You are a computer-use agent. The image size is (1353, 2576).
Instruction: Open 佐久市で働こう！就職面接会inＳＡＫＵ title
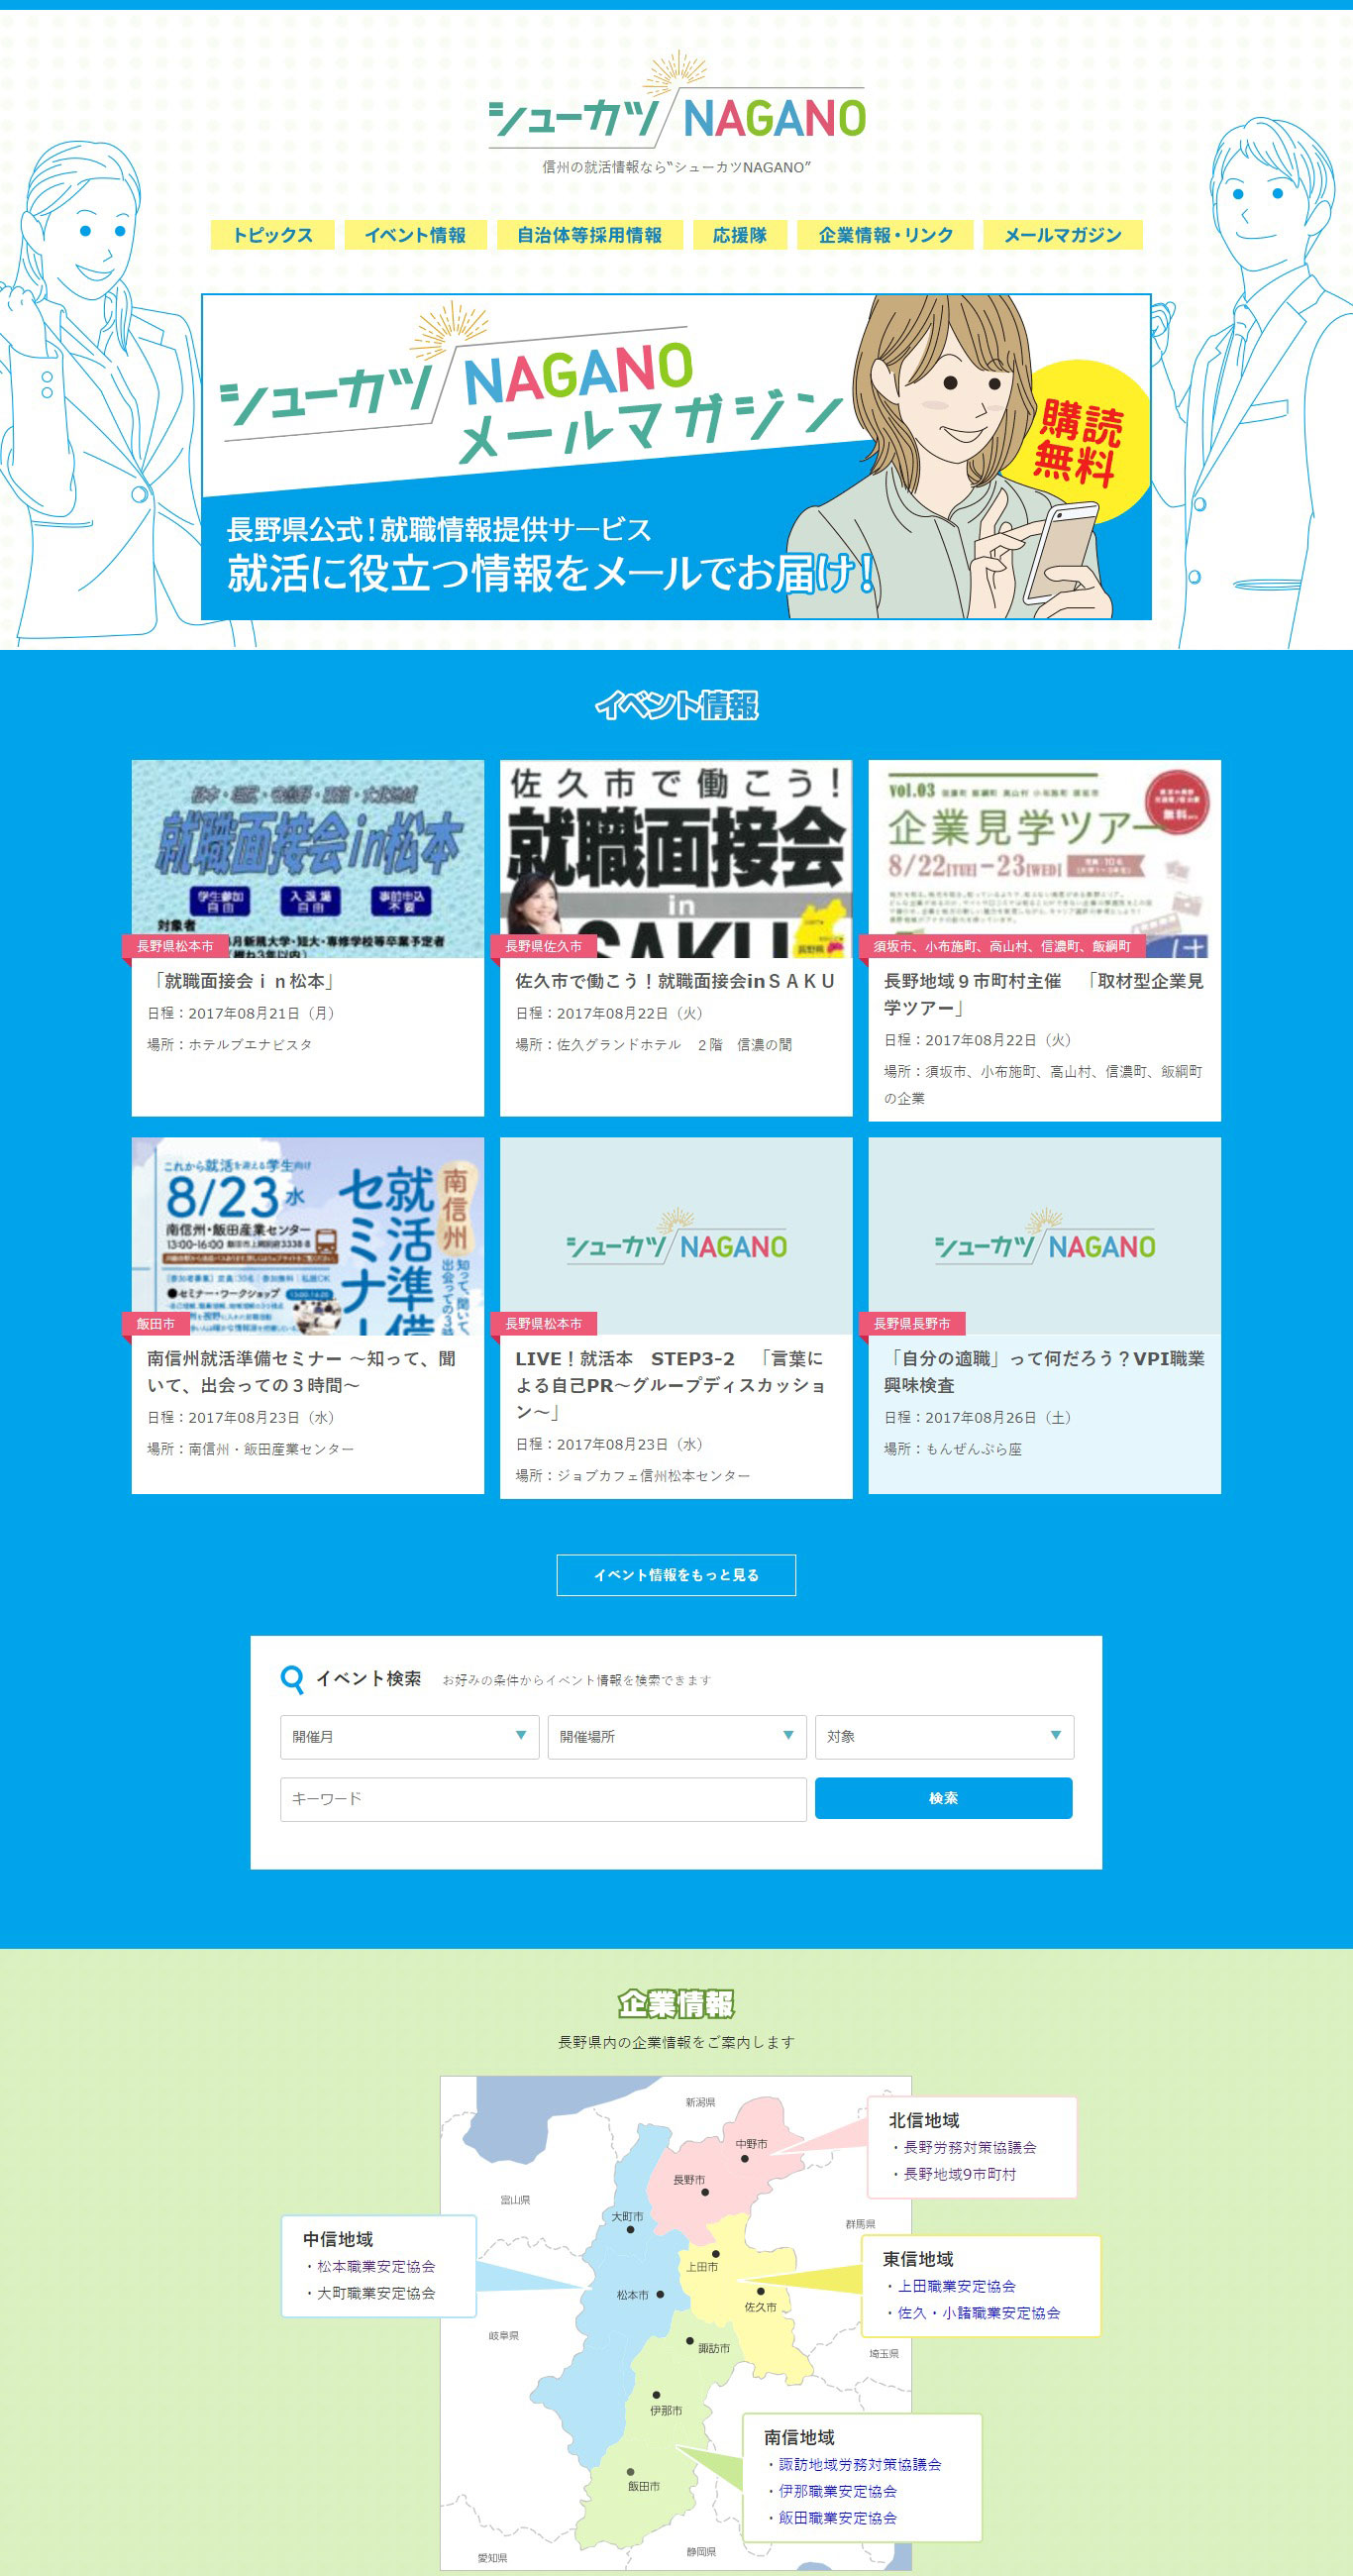675,981
